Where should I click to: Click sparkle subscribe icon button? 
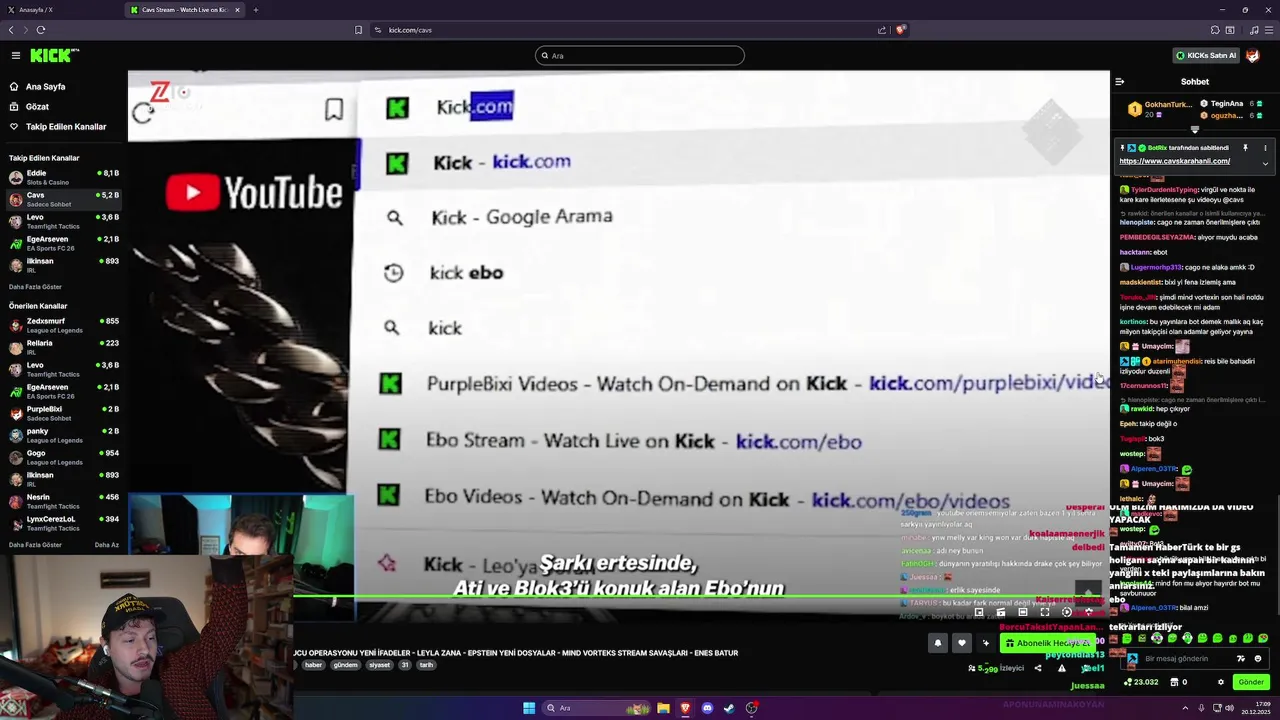coord(986,643)
